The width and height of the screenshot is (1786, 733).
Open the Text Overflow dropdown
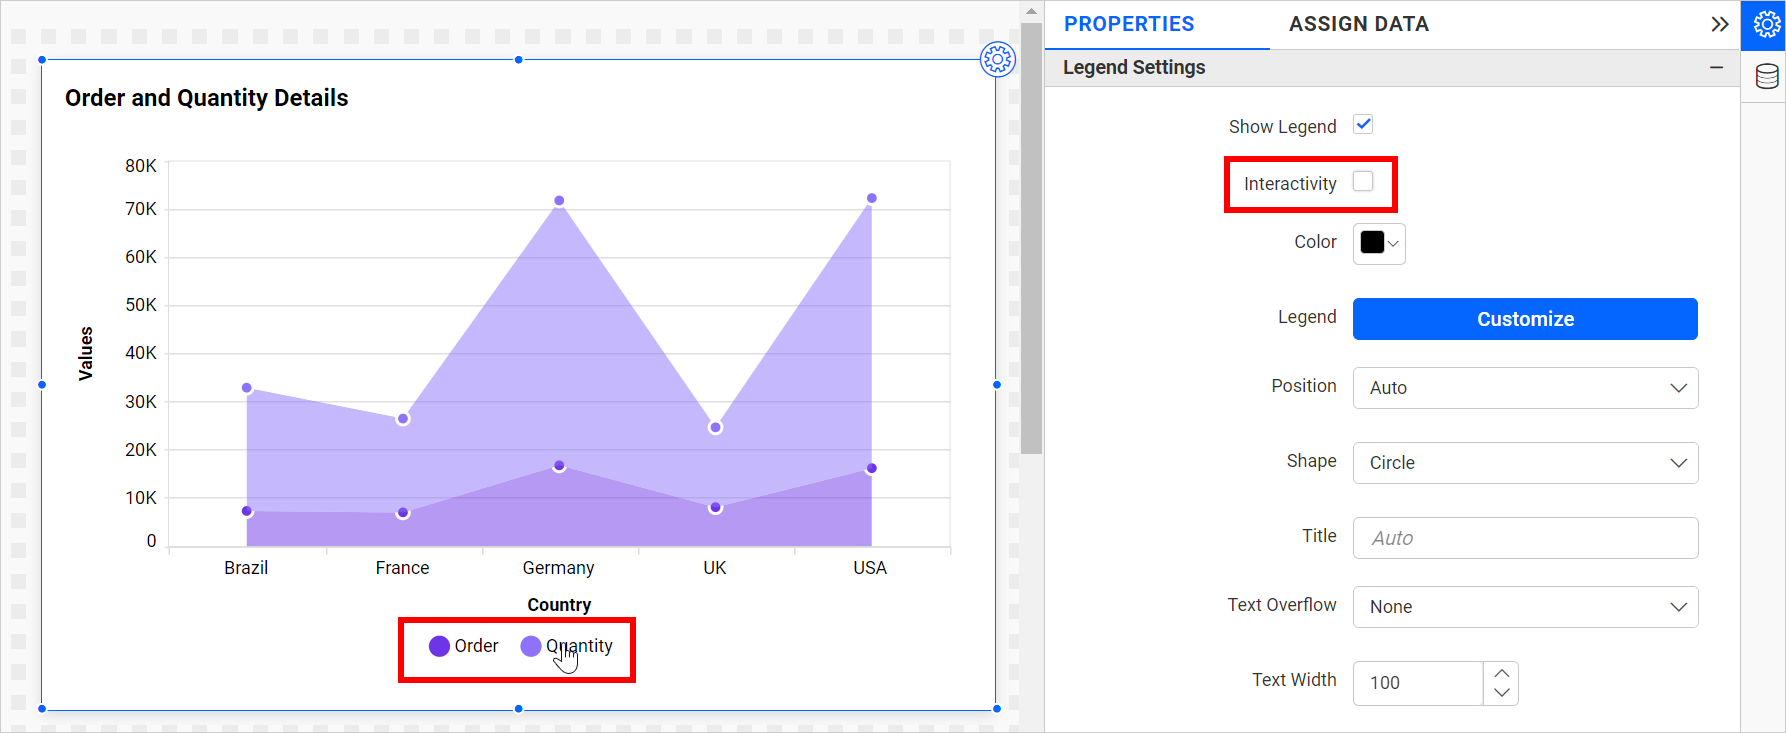[1525, 607]
